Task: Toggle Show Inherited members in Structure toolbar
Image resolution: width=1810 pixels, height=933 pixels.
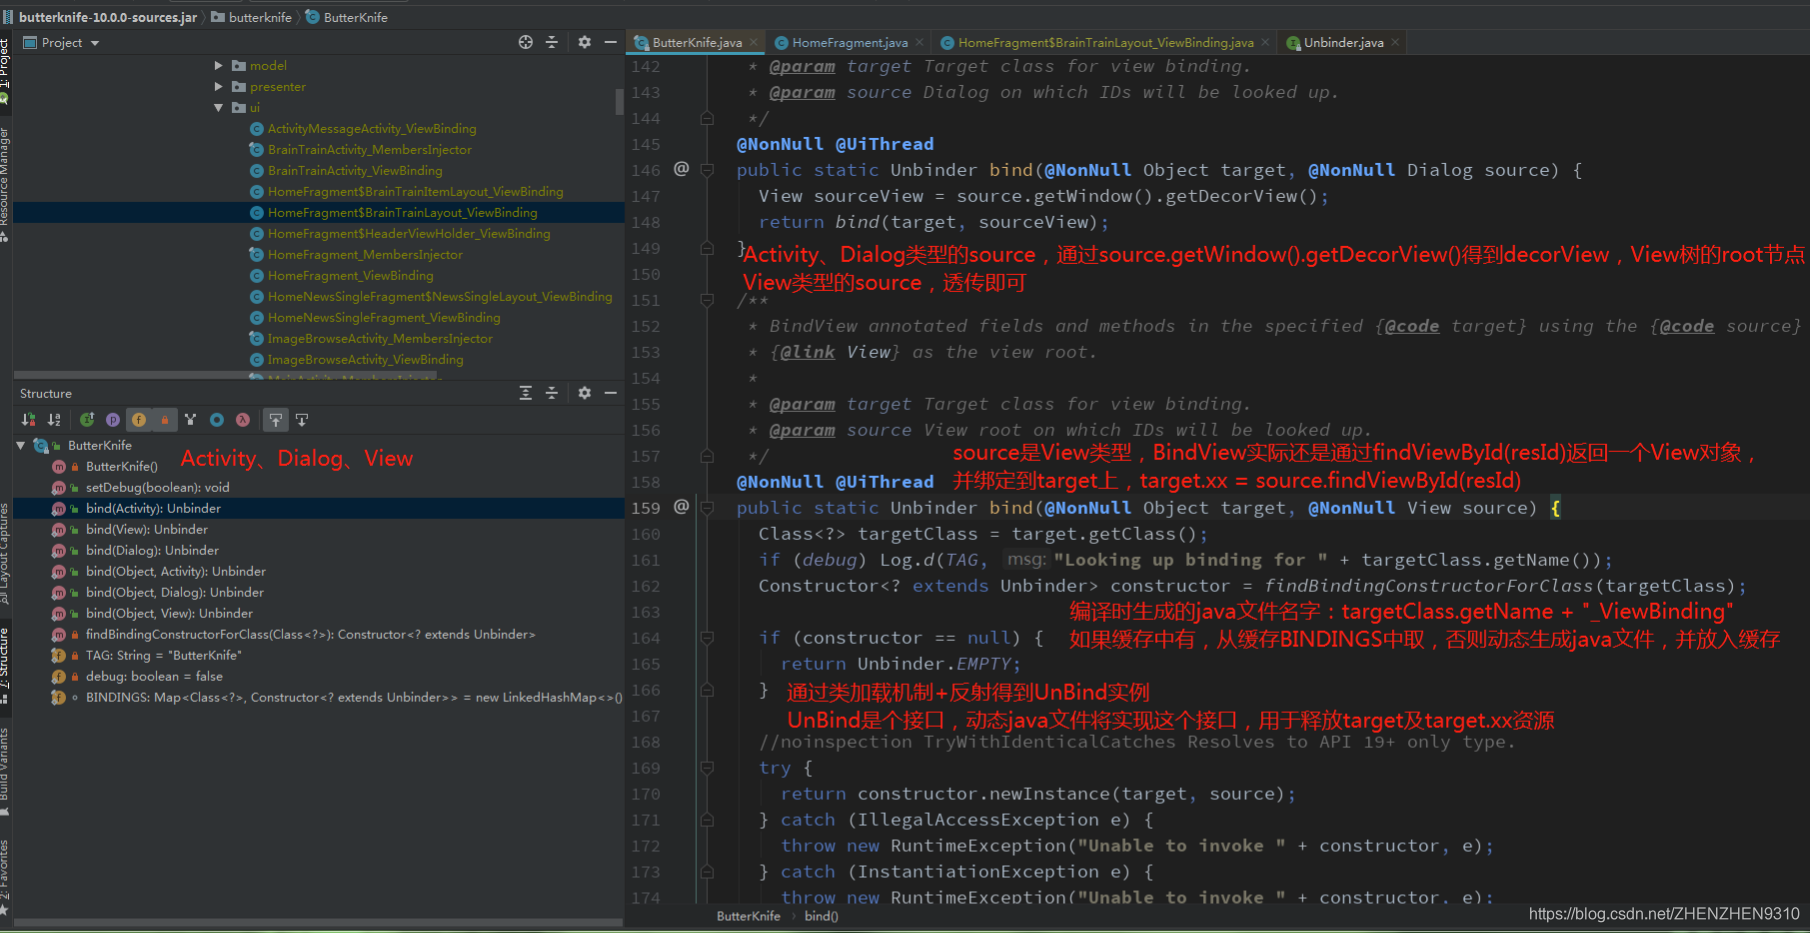Action: click(x=87, y=420)
